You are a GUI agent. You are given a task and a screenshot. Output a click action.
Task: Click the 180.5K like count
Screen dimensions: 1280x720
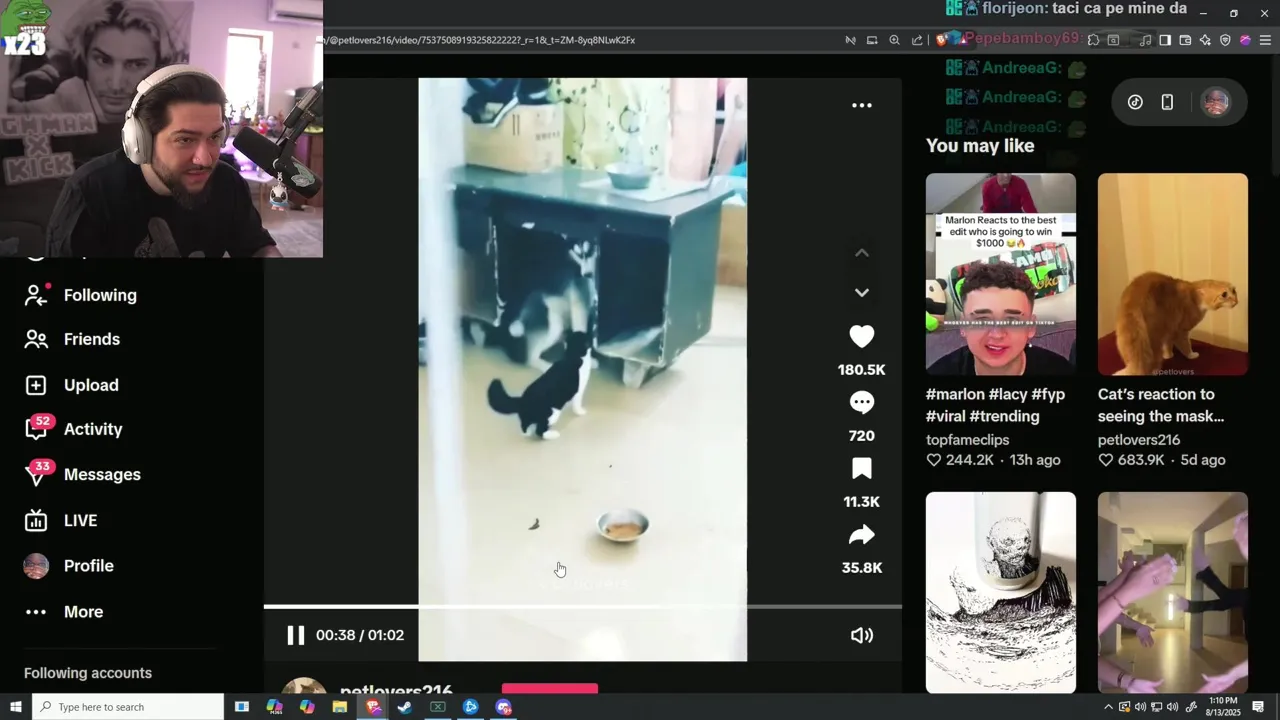point(861,370)
